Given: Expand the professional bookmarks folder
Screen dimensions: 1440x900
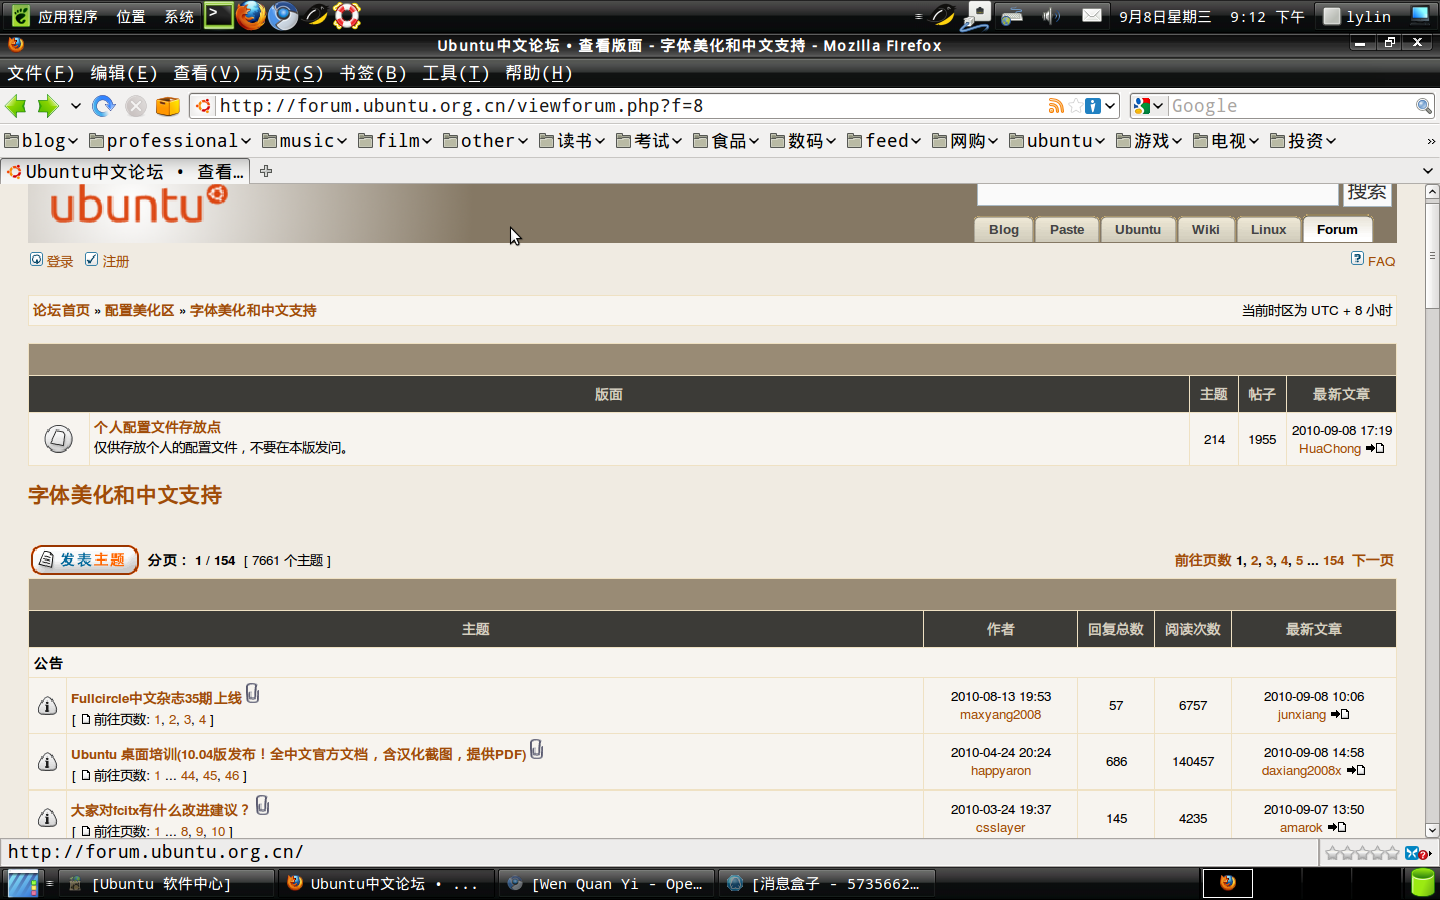Looking at the screenshot, I should [x=170, y=141].
